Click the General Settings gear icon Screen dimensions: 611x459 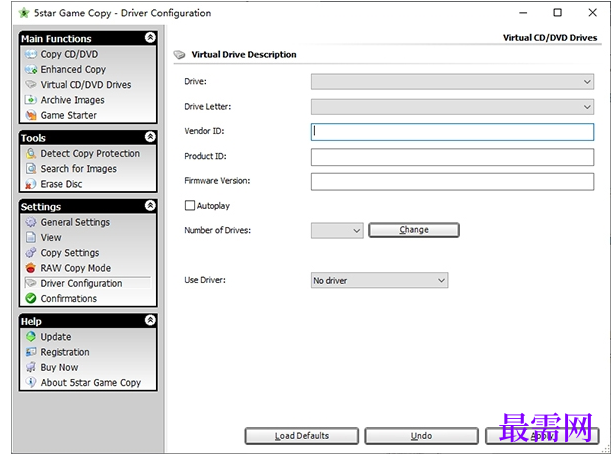click(x=31, y=222)
